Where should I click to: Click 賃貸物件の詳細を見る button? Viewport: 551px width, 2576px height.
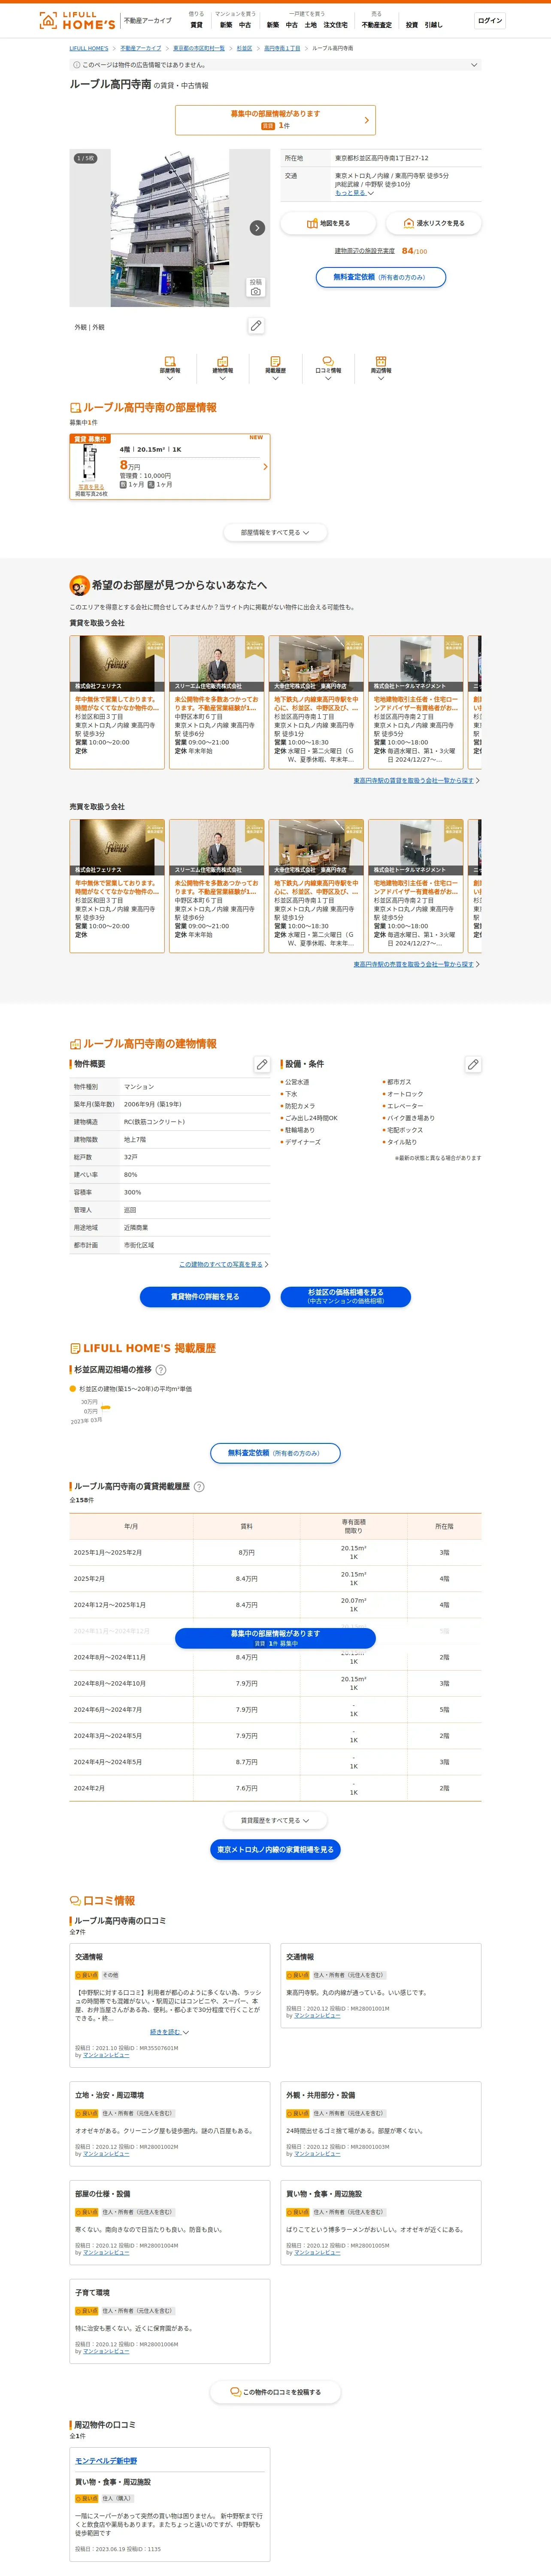tap(205, 1297)
